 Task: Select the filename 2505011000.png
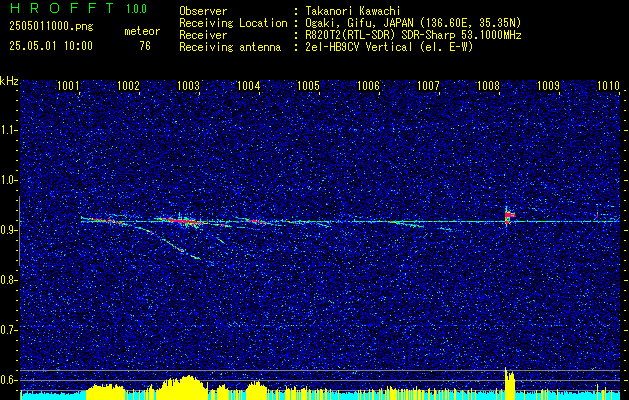click(x=51, y=27)
